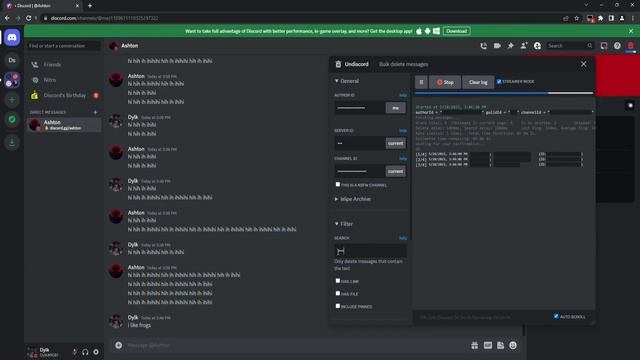Focus the filter Search text field

[x=370, y=251]
